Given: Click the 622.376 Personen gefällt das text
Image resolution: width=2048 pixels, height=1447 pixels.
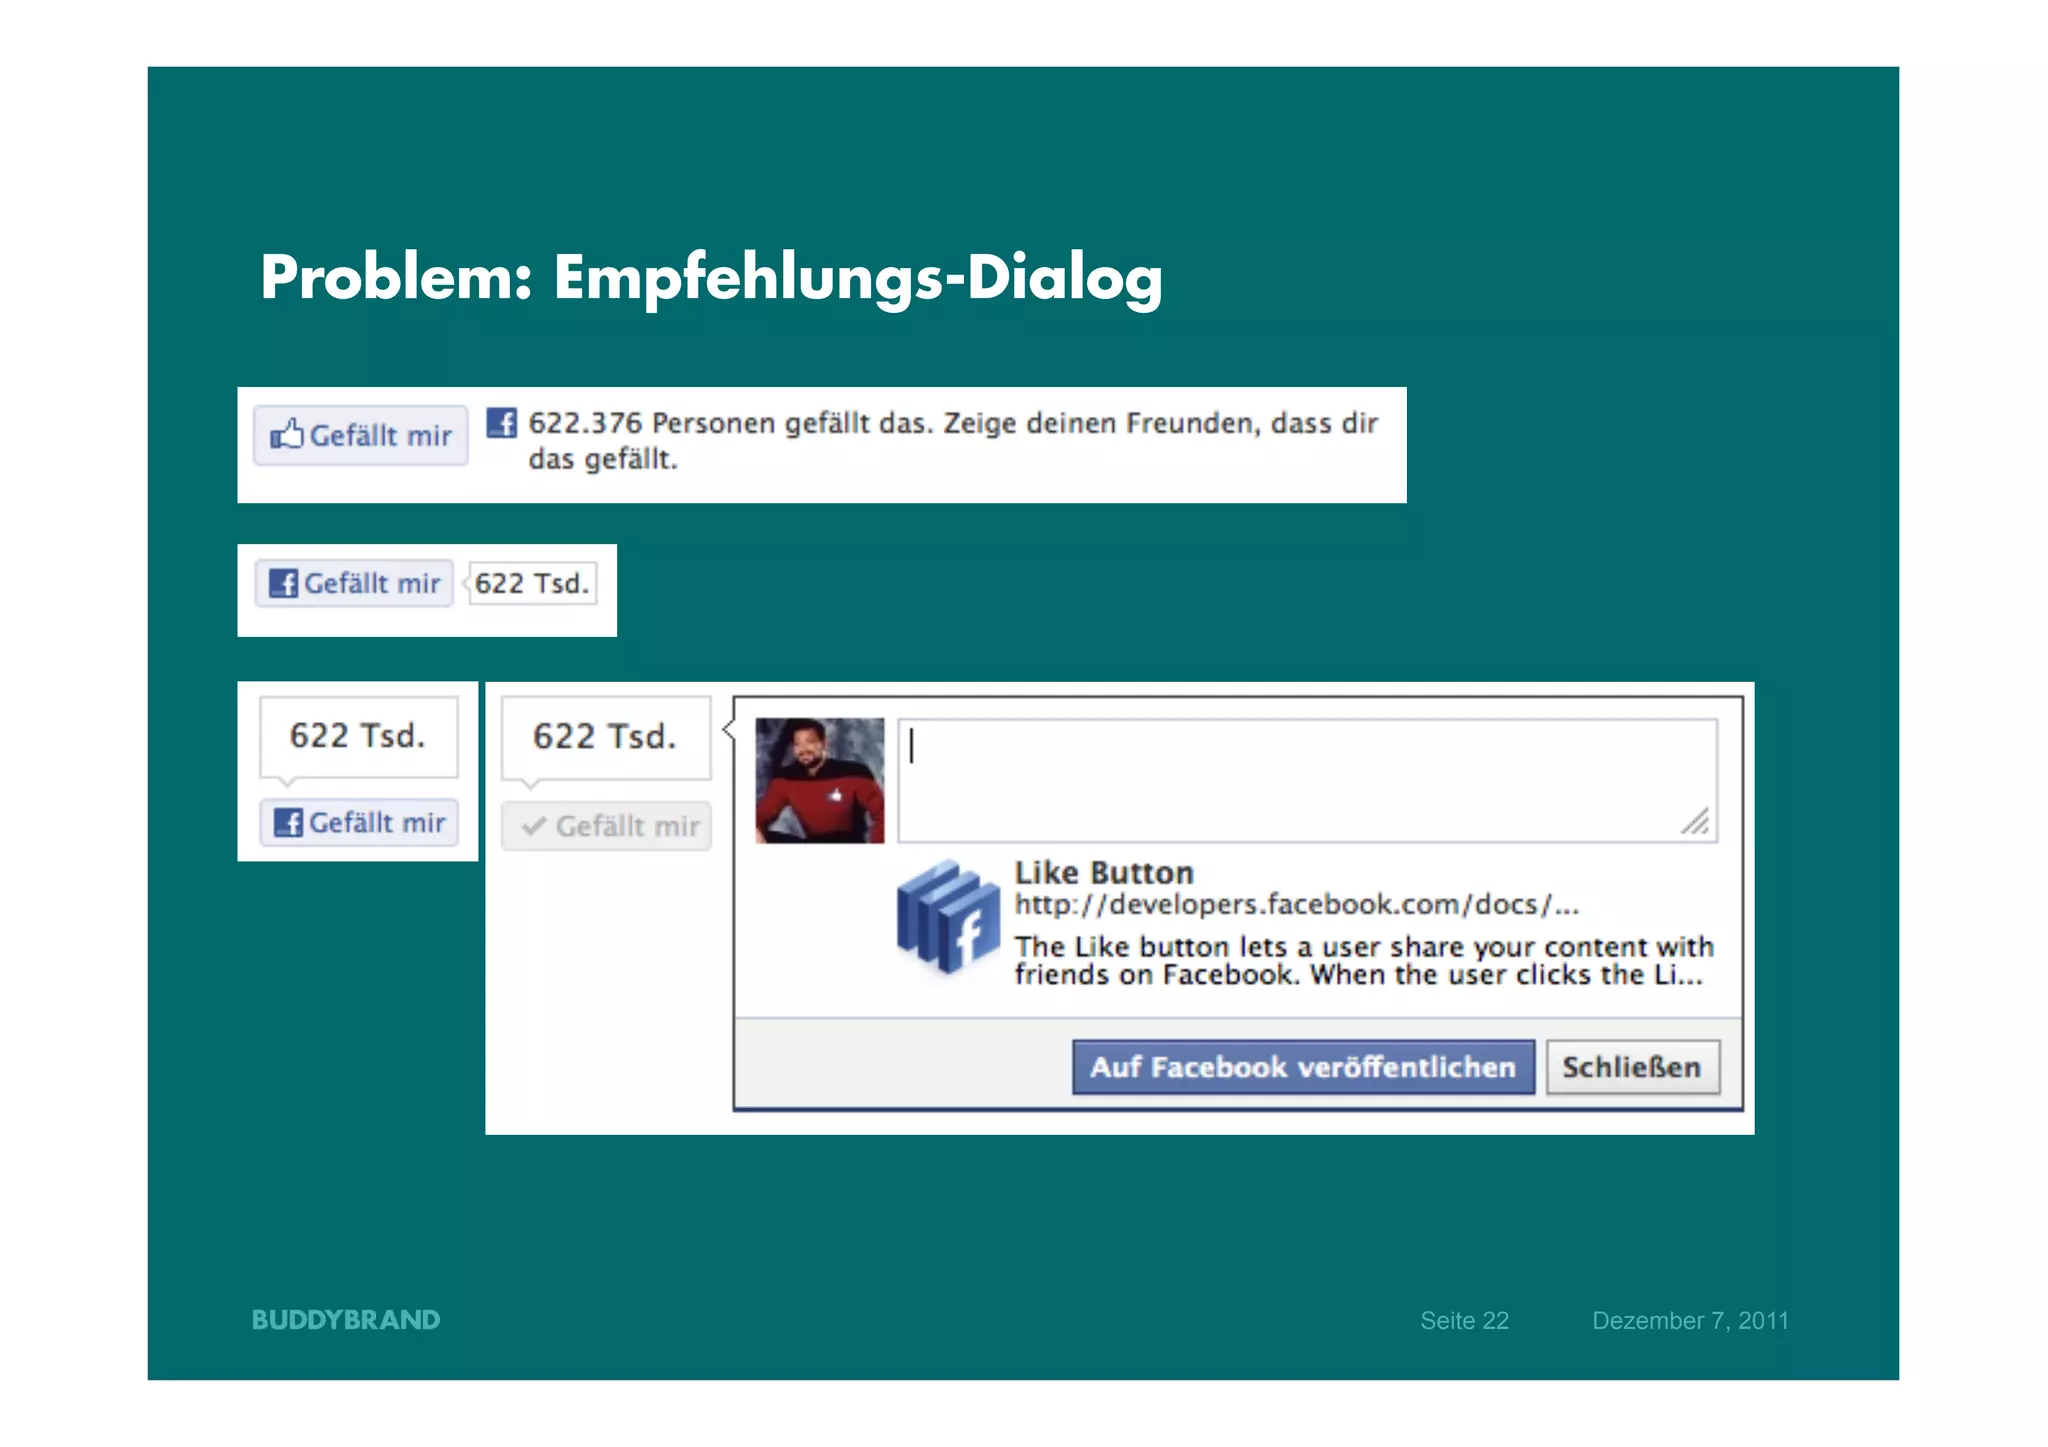Looking at the screenshot, I should [953, 441].
